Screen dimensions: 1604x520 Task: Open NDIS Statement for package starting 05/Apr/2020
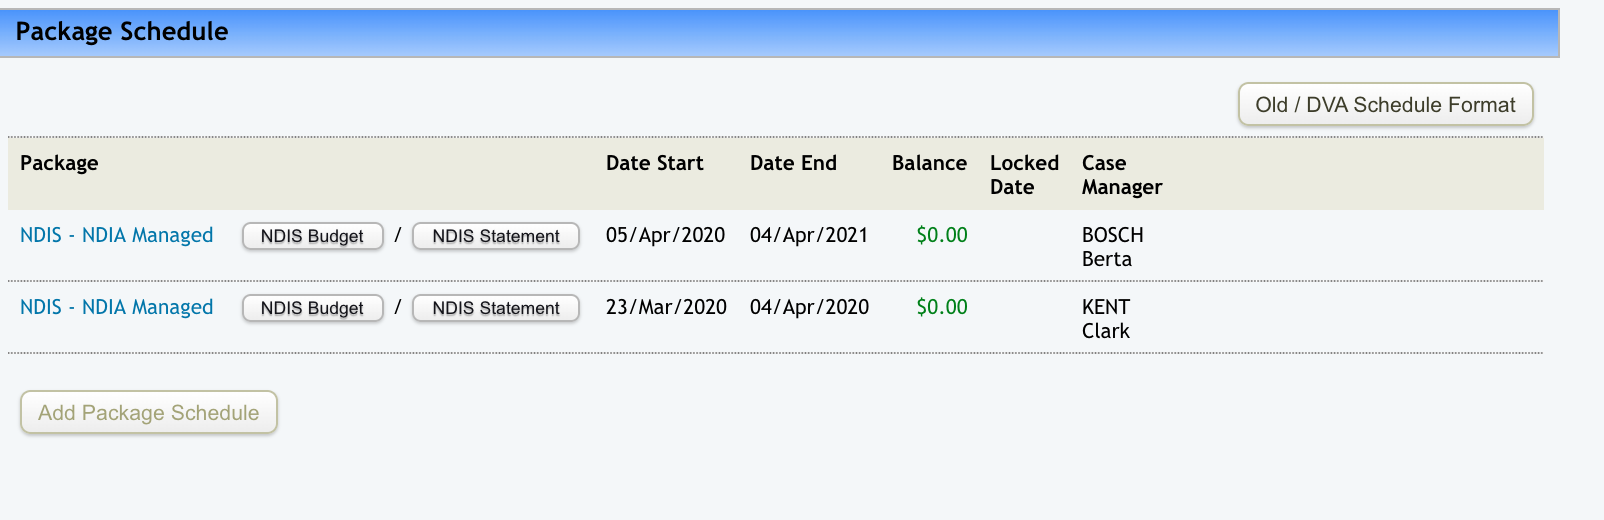click(496, 236)
